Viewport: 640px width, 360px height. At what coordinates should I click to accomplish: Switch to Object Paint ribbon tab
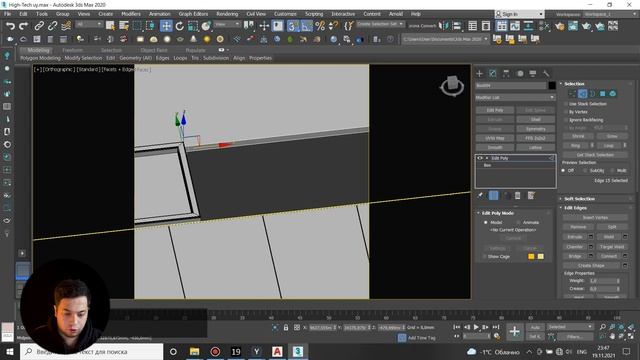click(154, 50)
